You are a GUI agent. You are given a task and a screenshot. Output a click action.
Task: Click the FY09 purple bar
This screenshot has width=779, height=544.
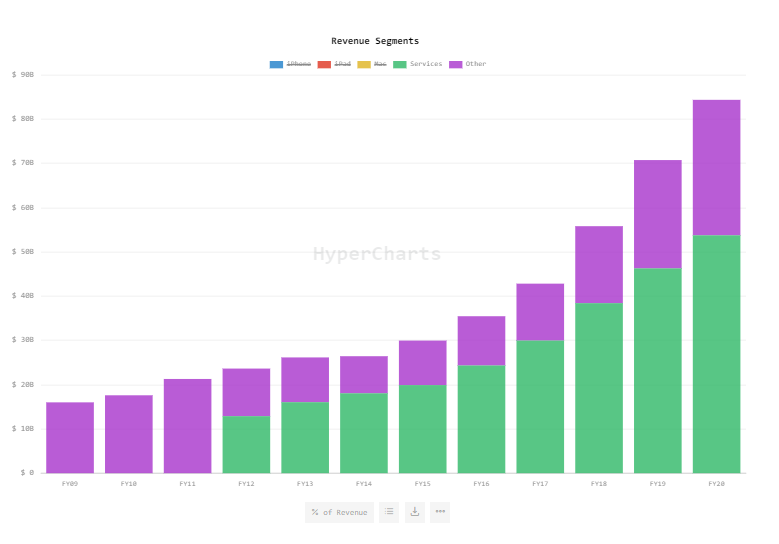pos(70,438)
